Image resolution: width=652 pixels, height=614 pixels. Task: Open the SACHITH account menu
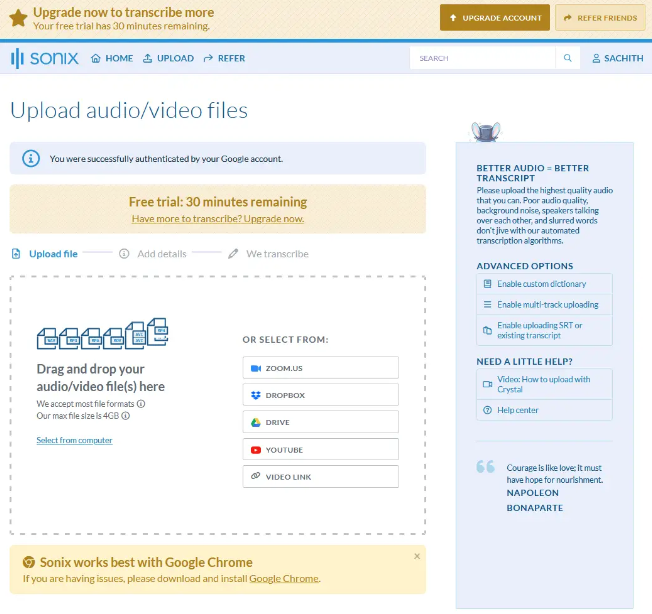click(x=618, y=58)
